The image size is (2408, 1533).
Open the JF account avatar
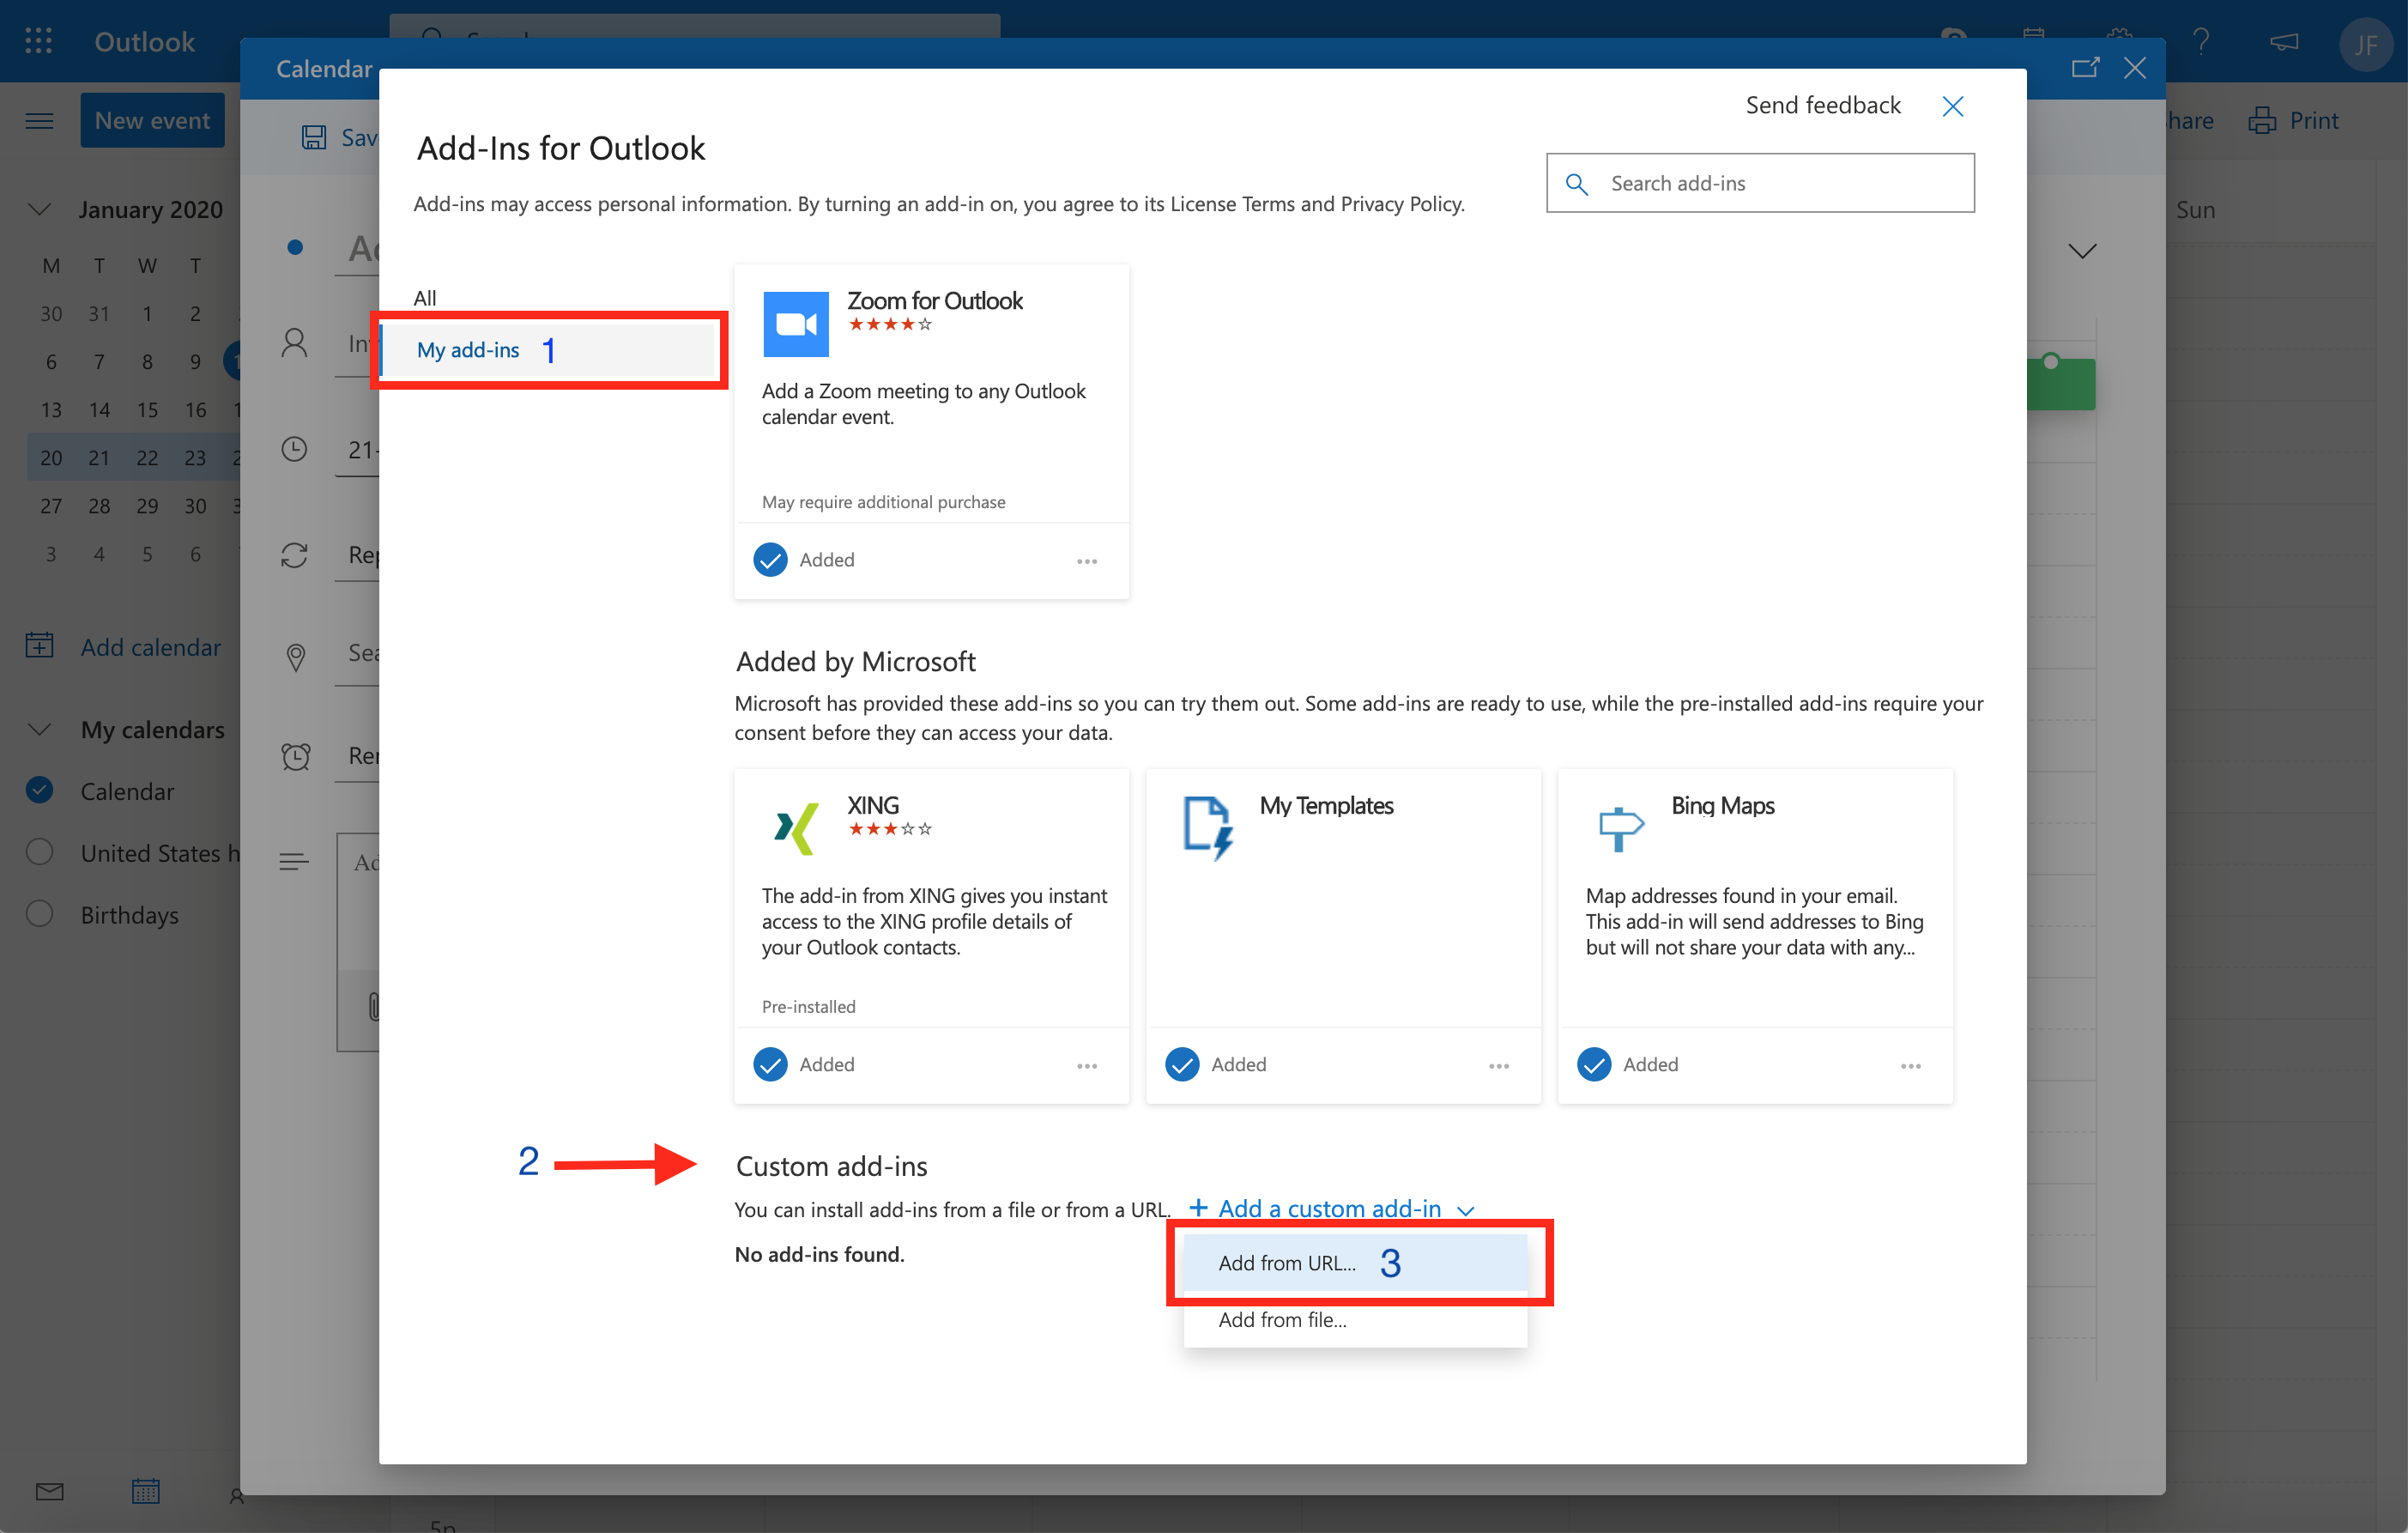click(x=2365, y=44)
